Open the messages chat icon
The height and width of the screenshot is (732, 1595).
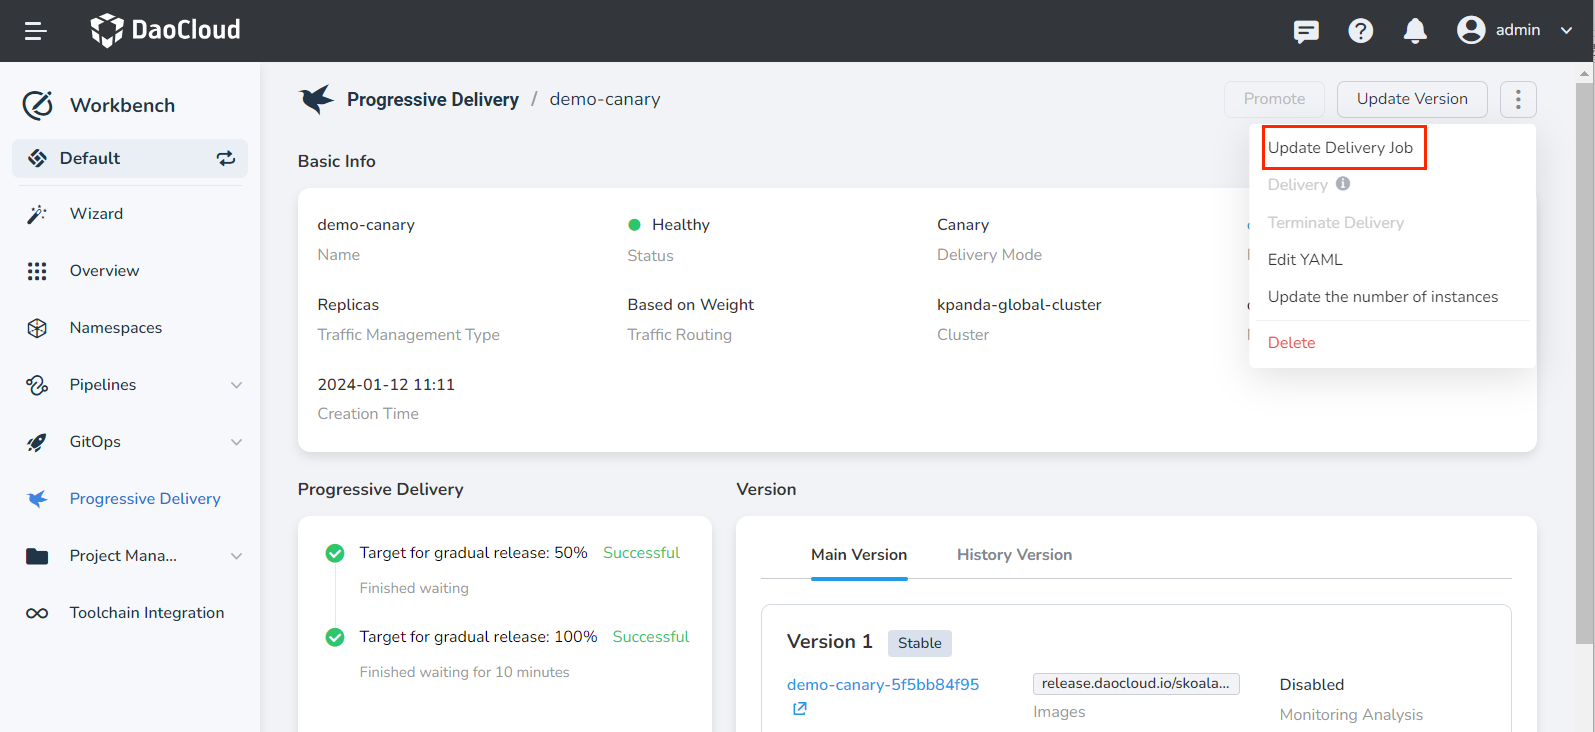[1306, 31]
